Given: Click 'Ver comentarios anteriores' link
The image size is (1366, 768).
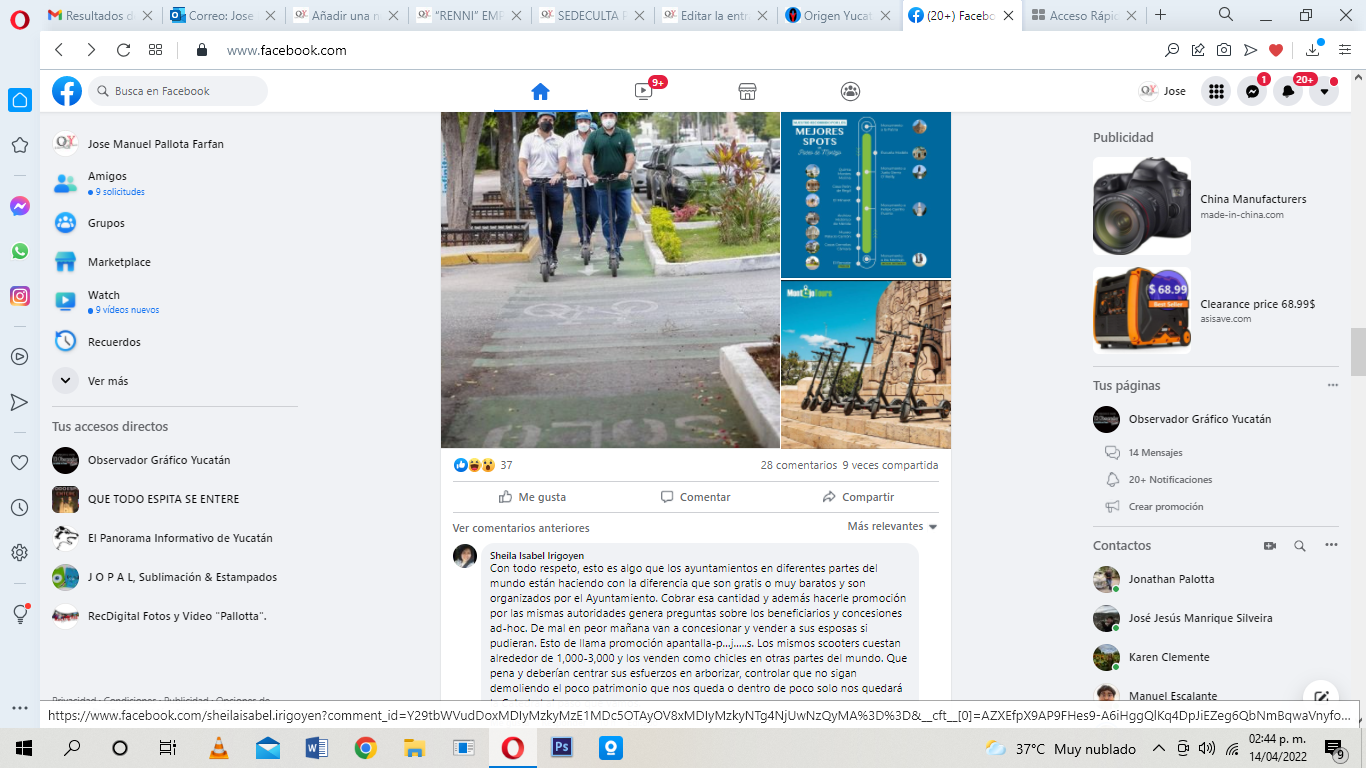Looking at the screenshot, I should pos(521,528).
